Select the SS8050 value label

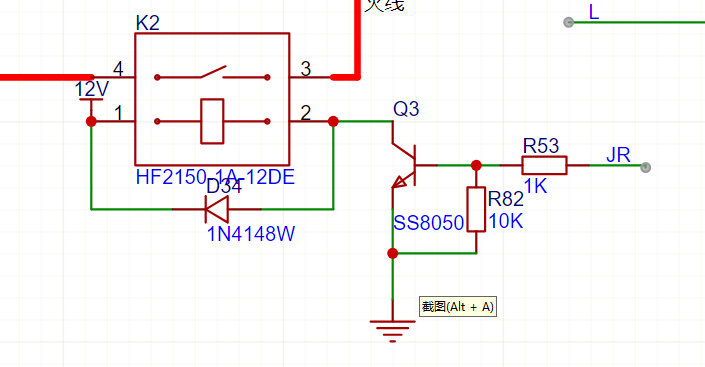pos(428,223)
